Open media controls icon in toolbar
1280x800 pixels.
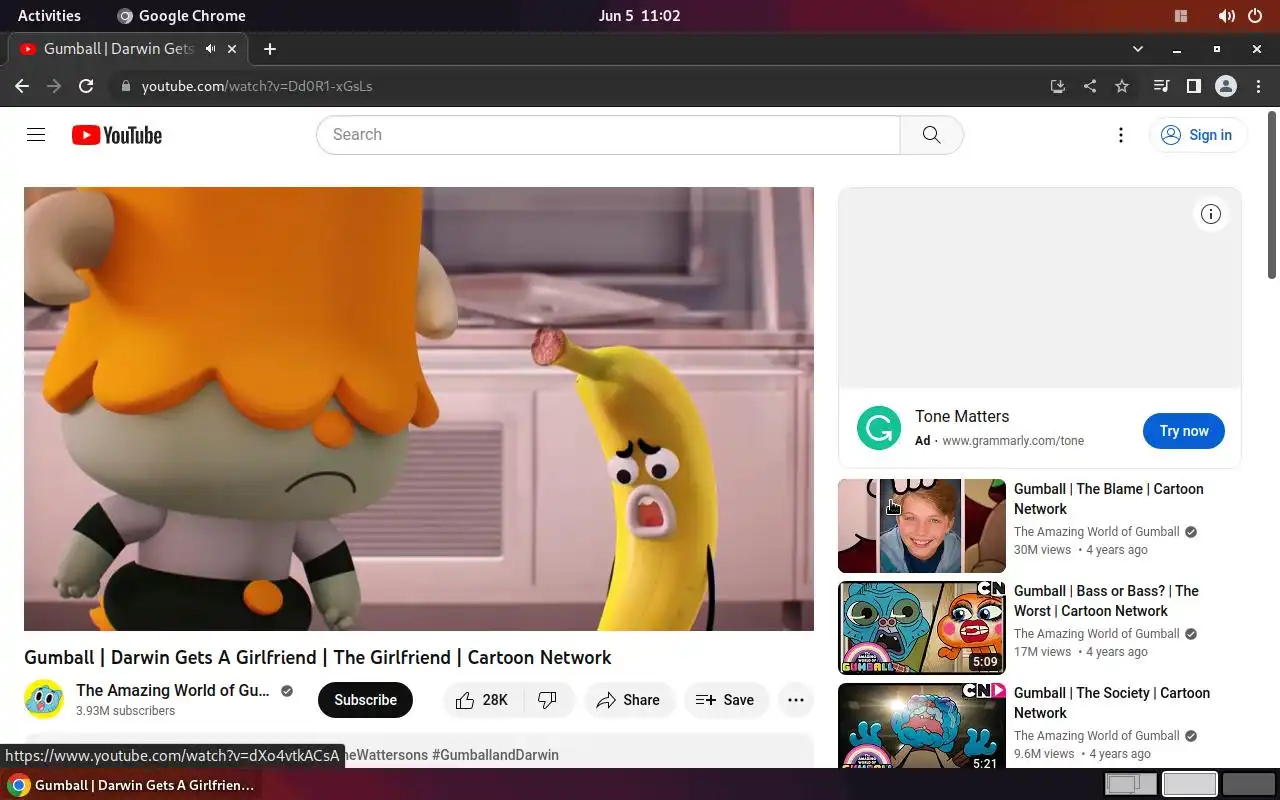[x=1161, y=86]
